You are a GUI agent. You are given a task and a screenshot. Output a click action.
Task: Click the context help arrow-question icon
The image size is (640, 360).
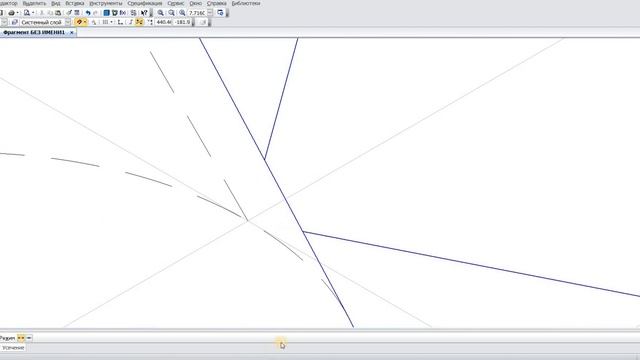[144, 13]
